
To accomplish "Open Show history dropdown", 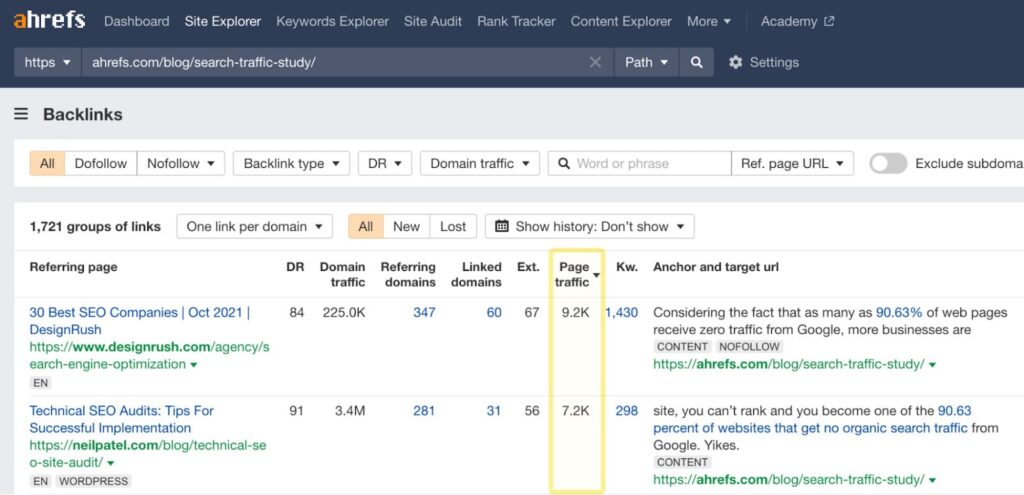I will 590,226.
